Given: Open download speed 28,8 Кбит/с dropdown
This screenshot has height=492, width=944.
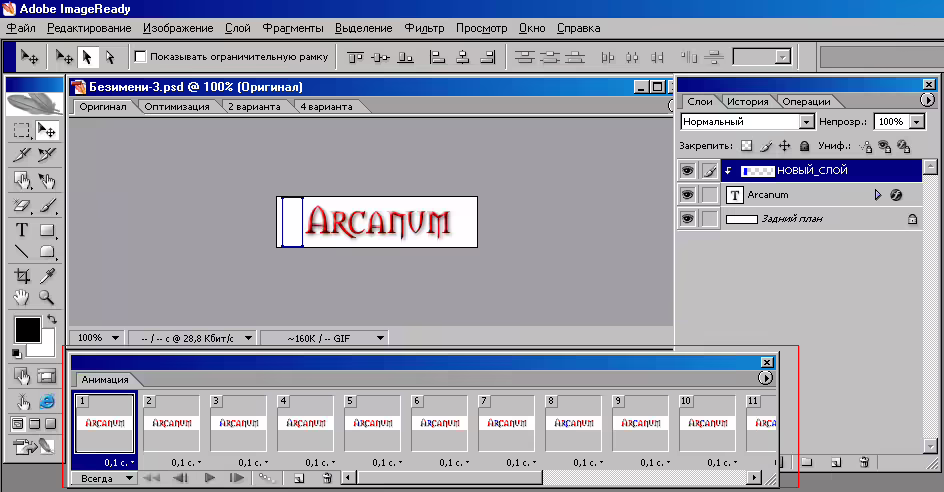Looking at the screenshot, I should click(193, 338).
